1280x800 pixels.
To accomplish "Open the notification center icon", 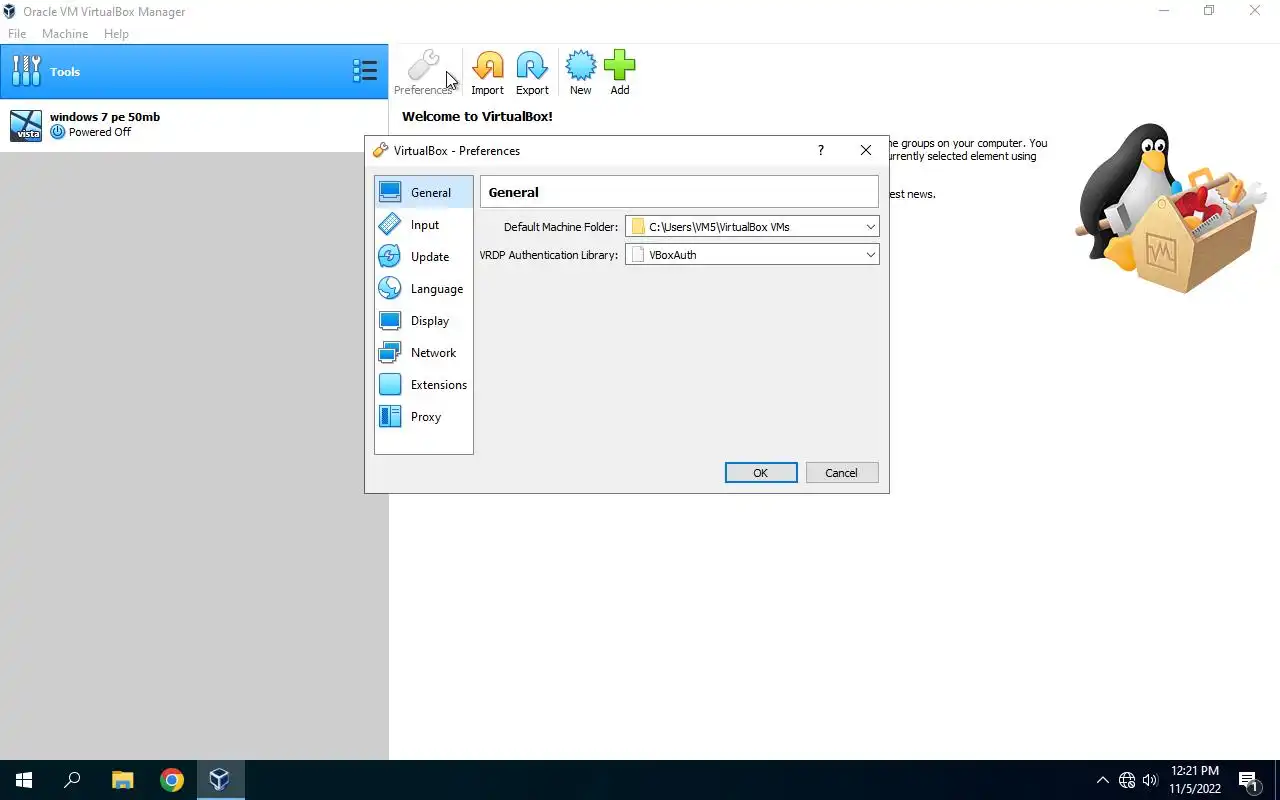I will tap(1248, 780).
